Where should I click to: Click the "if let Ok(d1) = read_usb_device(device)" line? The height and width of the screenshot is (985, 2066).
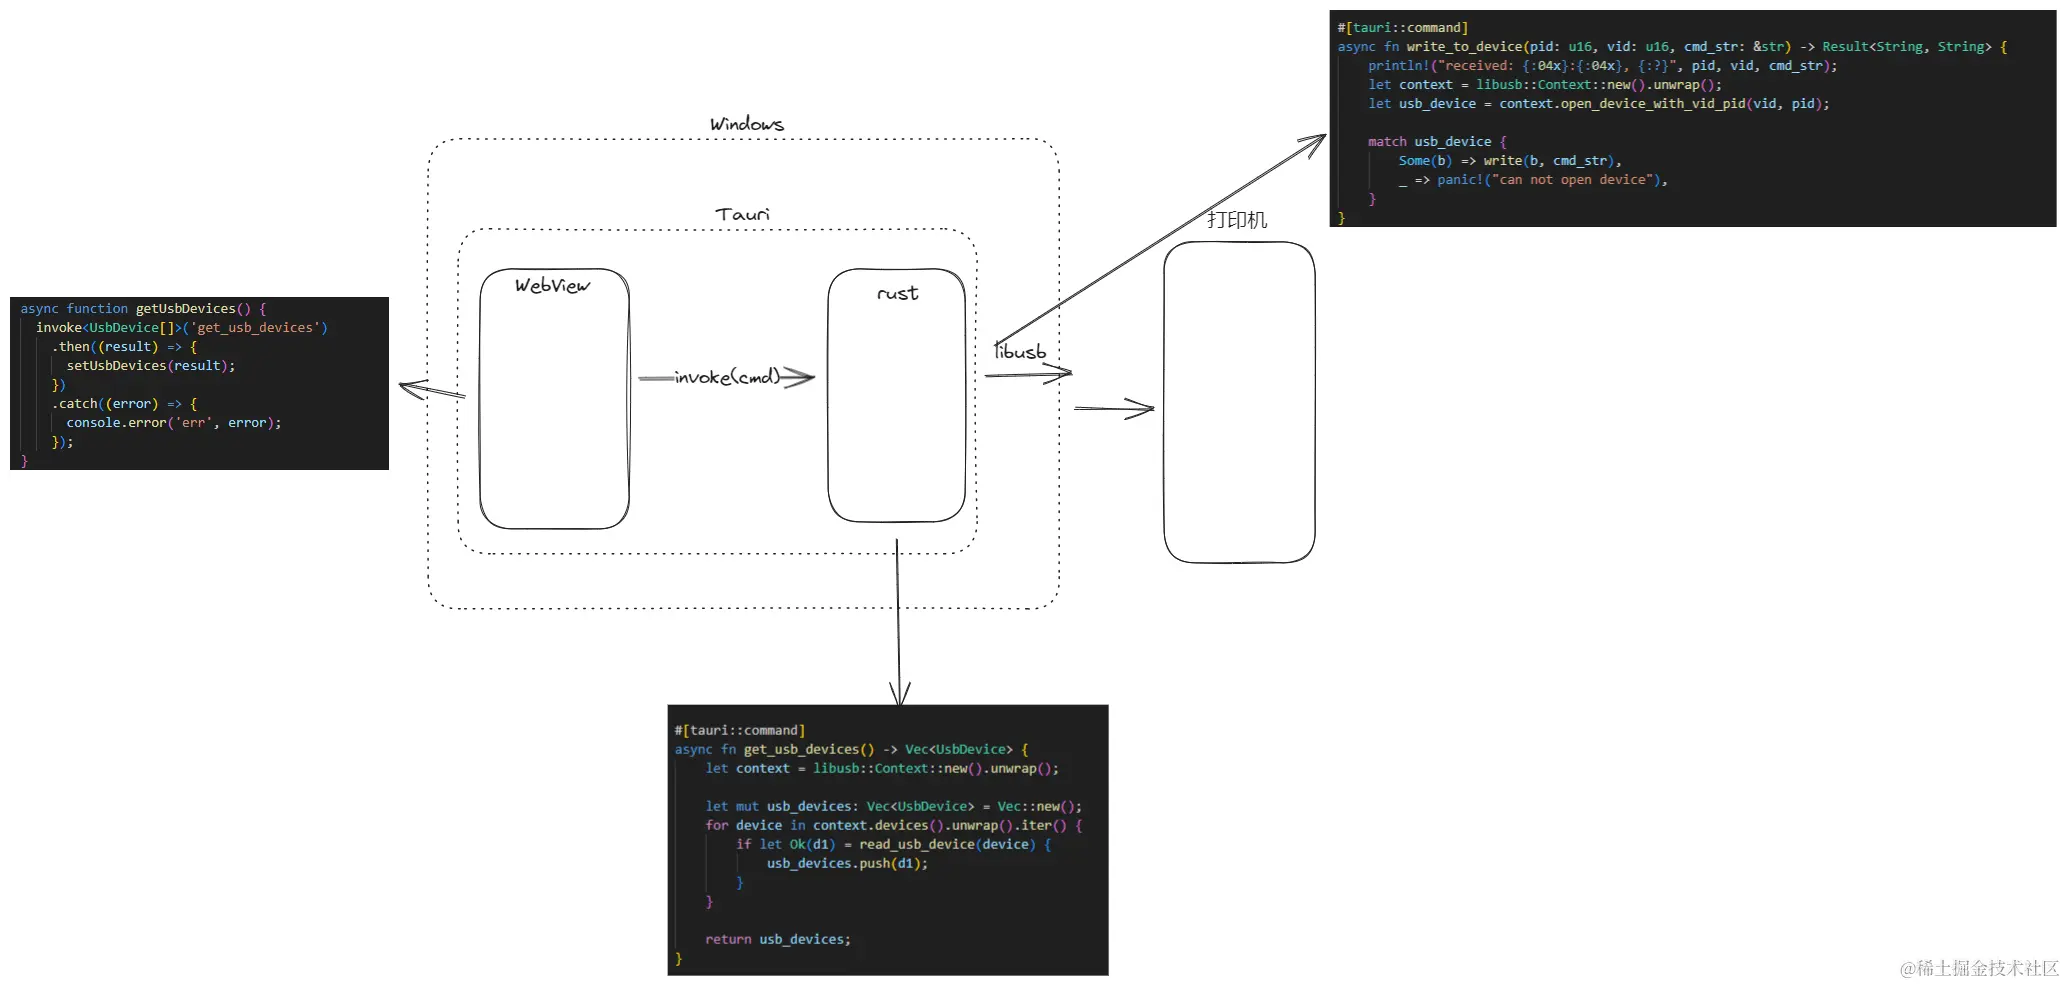[894, 845]
